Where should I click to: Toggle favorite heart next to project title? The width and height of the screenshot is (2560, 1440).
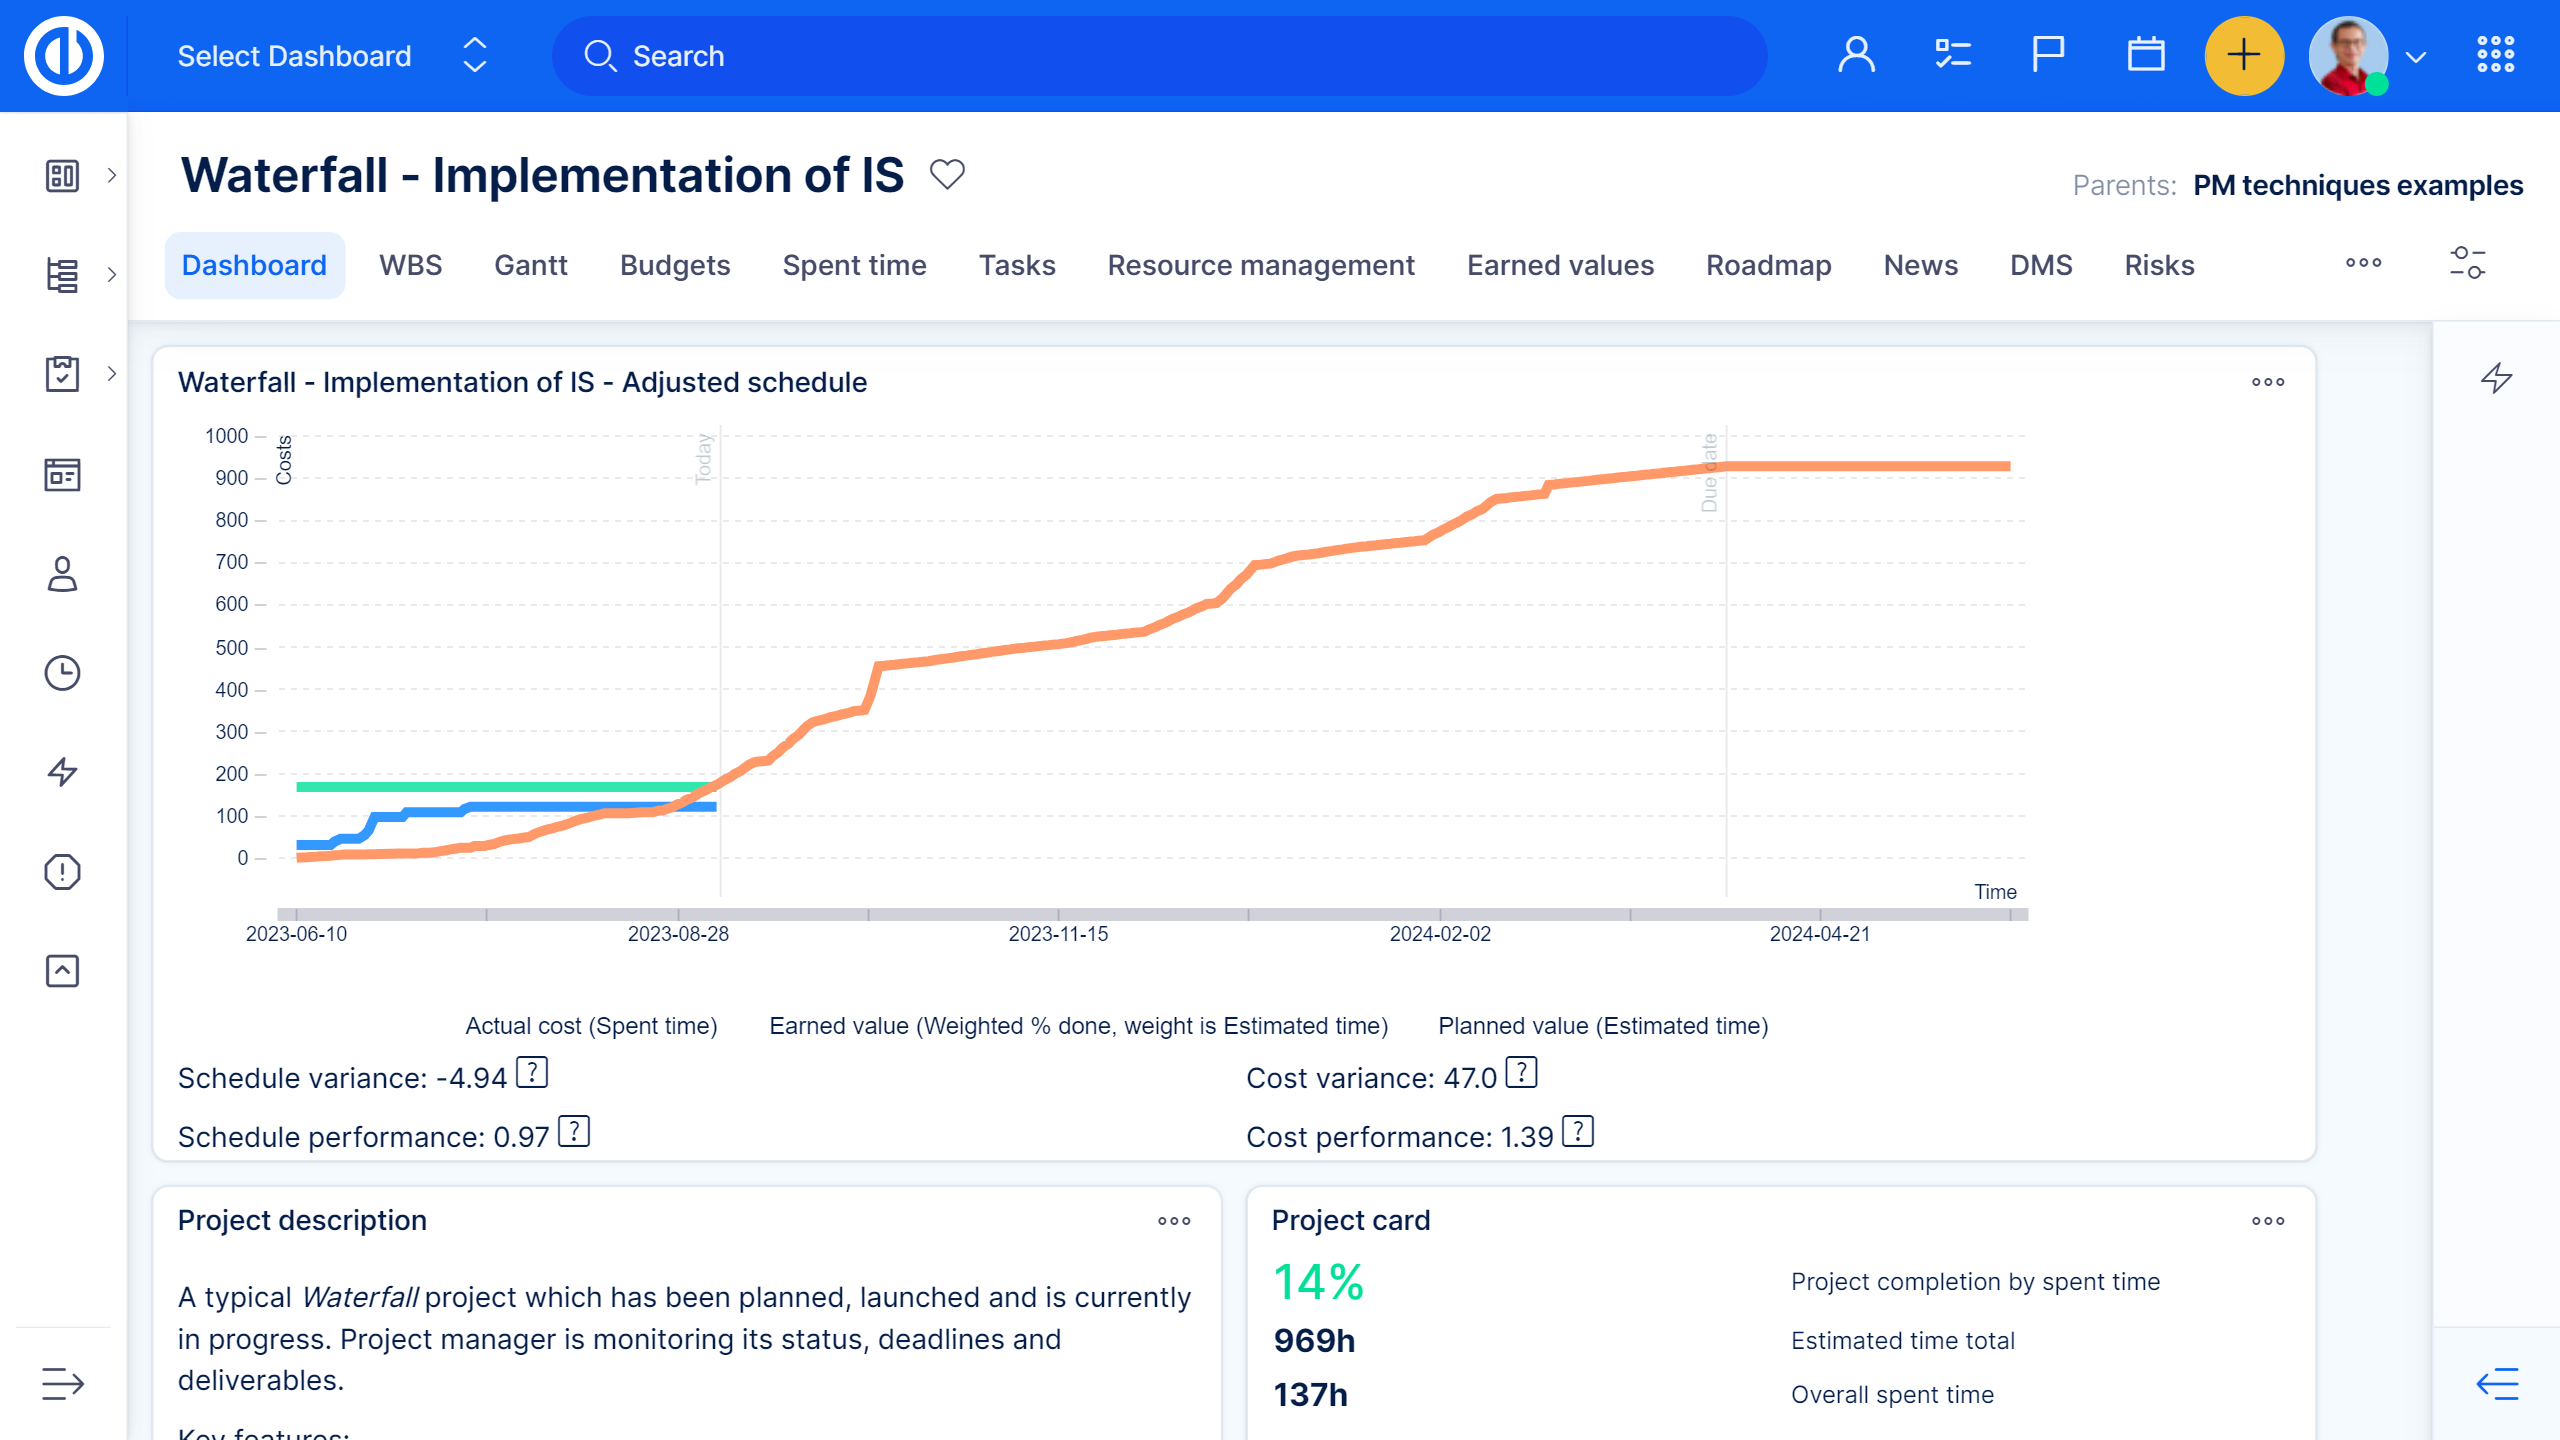pyautogui.click(x=947, y=175)
